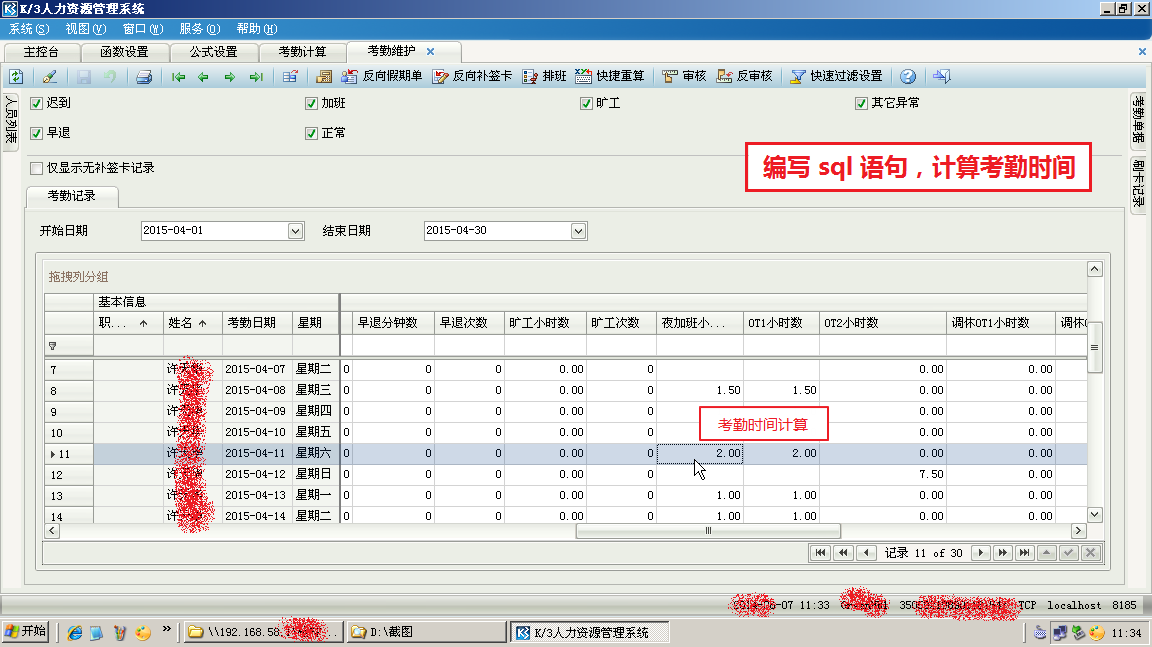Open the 开始日期 date dropdown
Image resolution: width=1152 pixels, height=647 pixels.
pyautogui.click(x=295, y=231)
